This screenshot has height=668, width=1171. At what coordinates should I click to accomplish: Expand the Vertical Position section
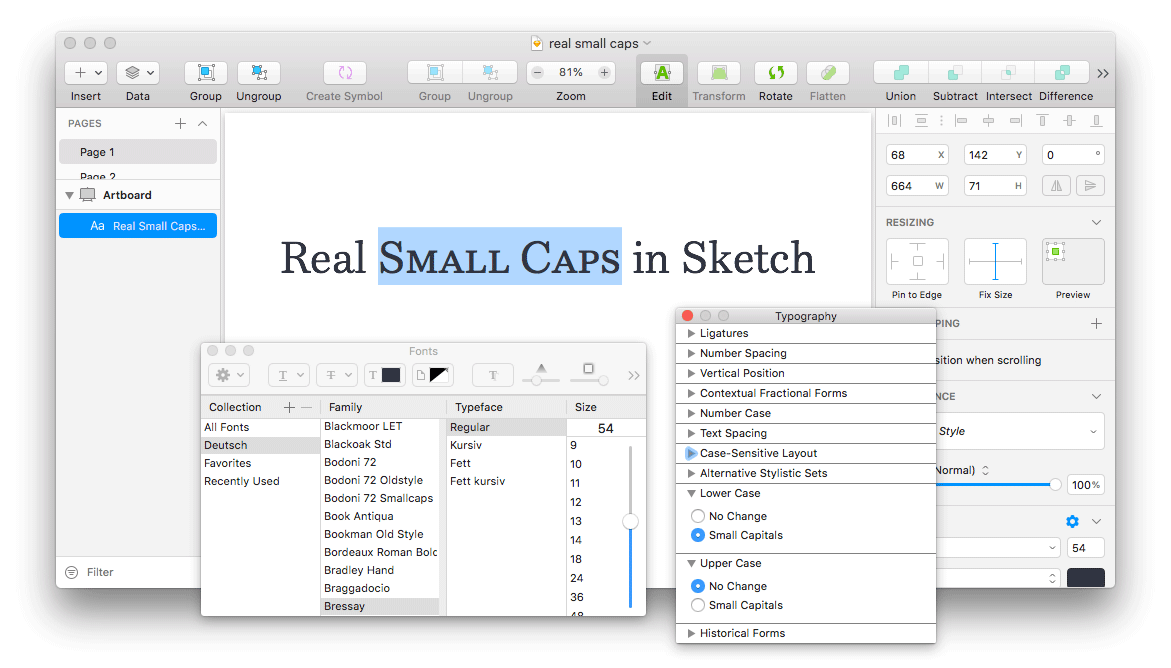pyautogui.click(x=691, y=373)
